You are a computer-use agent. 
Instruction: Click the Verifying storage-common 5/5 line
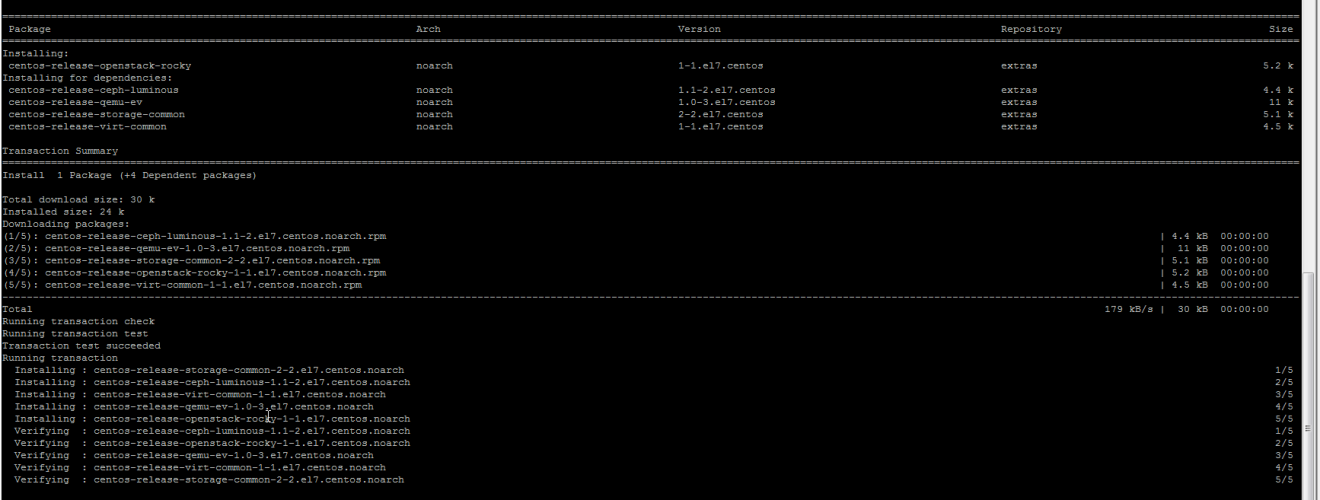pyautogui.click(x=654, y=480)
